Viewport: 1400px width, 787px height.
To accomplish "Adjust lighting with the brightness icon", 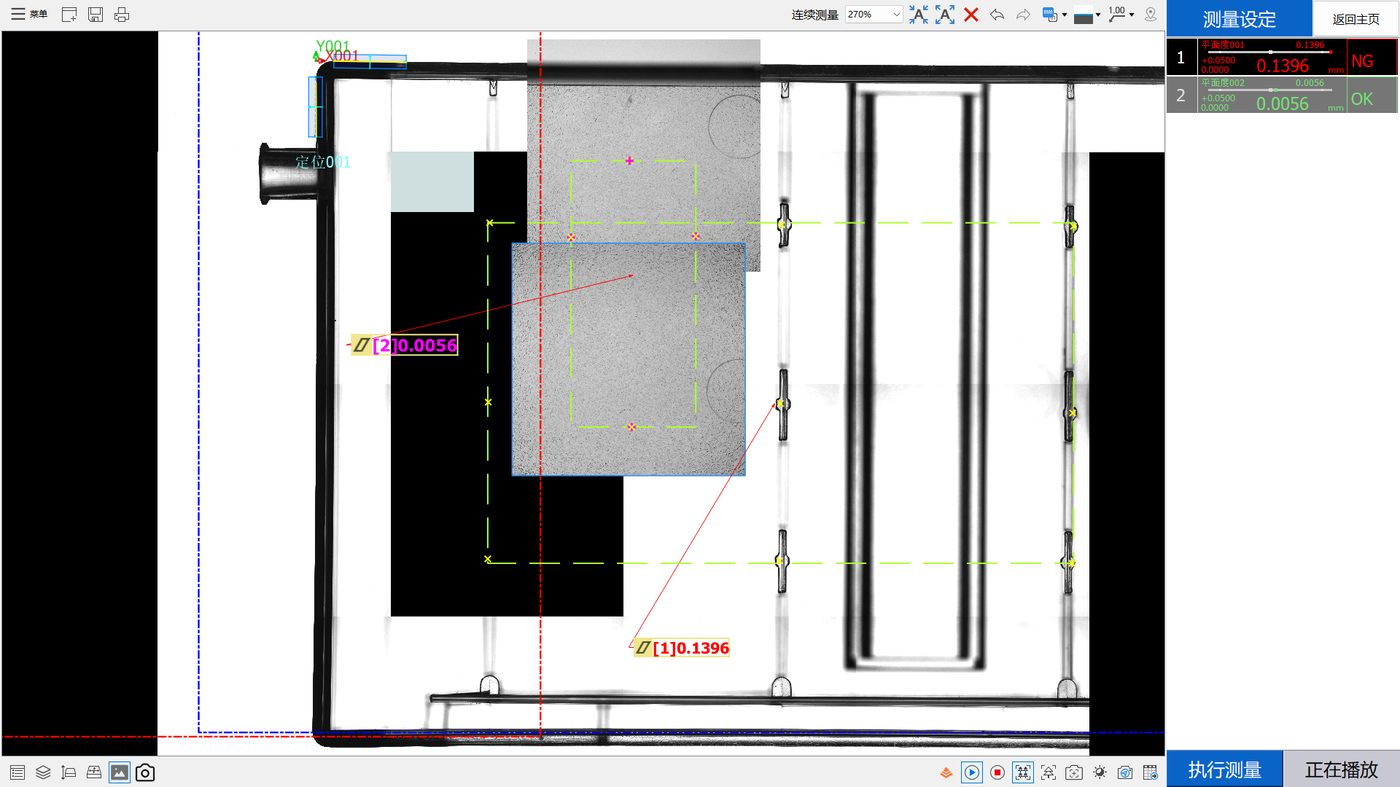I will (1100, 772).
